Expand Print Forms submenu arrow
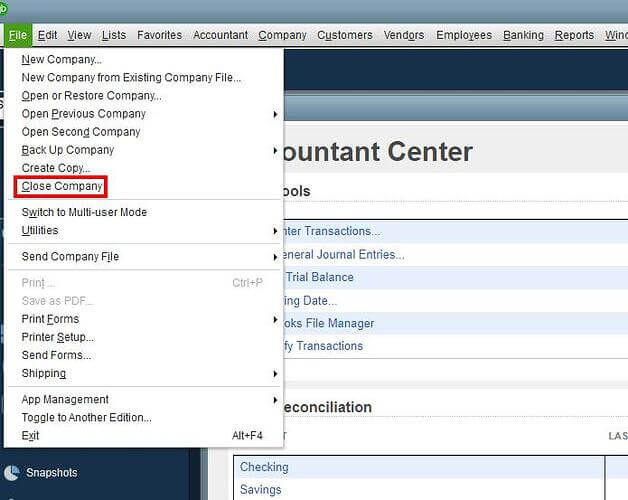The image size is (628, 500). (x=275, y=319)
